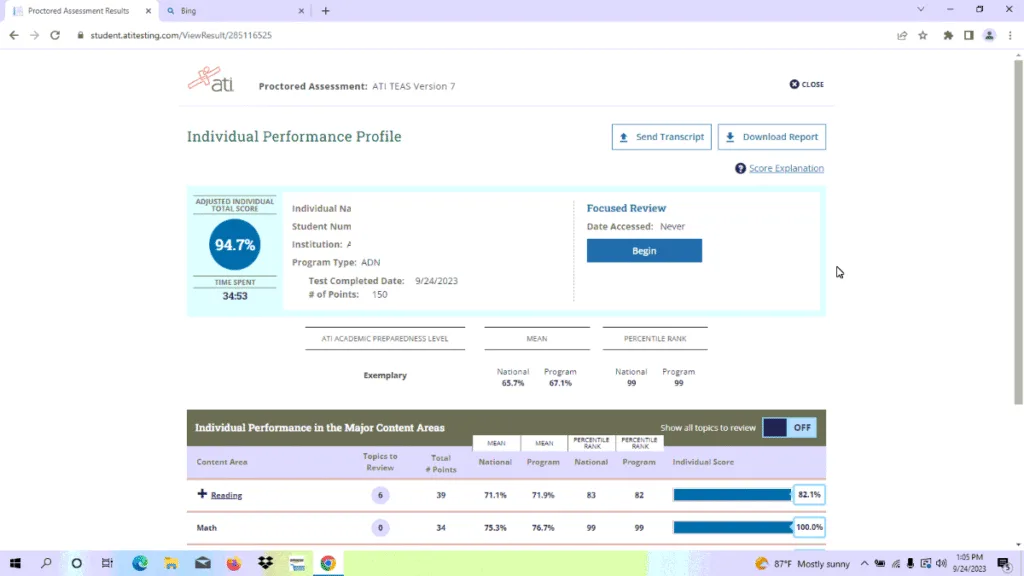Bookmark this page with star icon
This screenshot has height=576, width=1024.
point(923,35)
